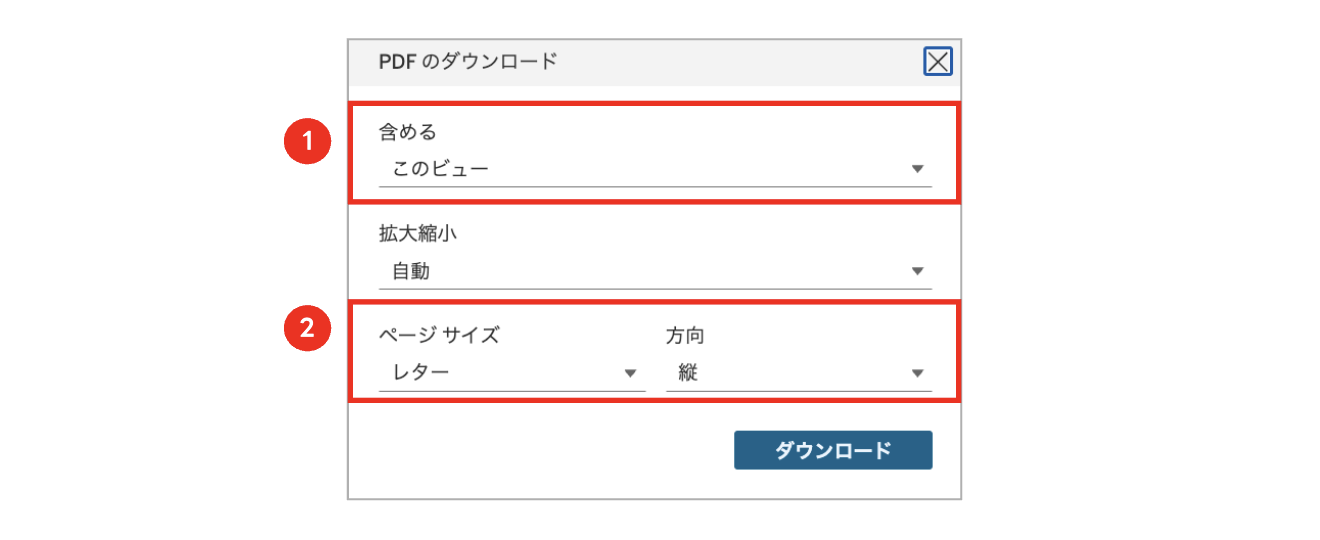
Task: Expand the ページ サイズ dropdown arrow
Action: (x=630, y=373)
